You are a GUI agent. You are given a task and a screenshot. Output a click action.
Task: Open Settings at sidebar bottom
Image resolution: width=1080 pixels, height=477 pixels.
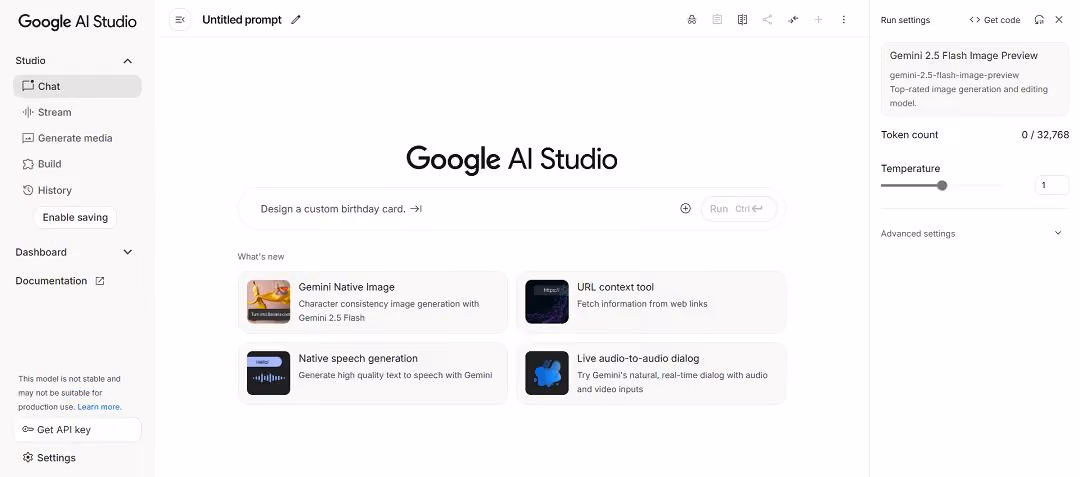(49, 458)
